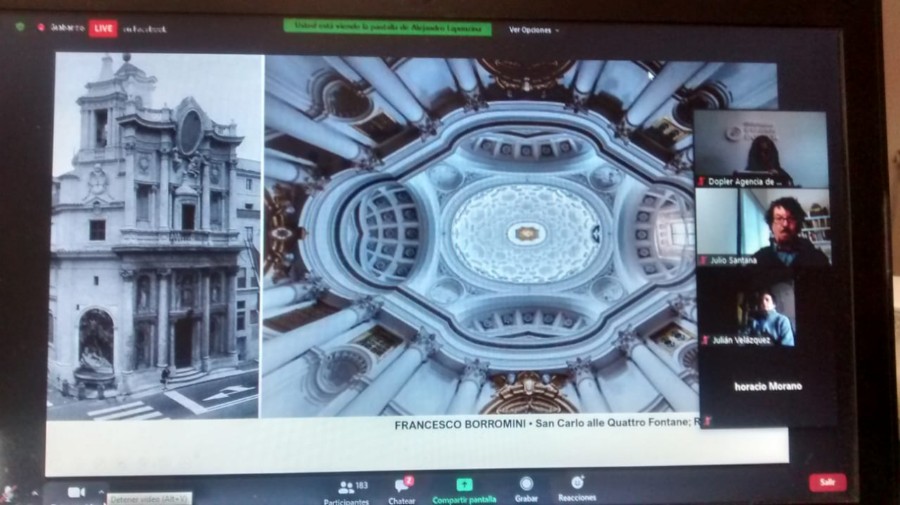Click the green screen-sharing notification banner
Image resolution: width=900 pixels, height=505 pixels.
click(x=387, y=27)
